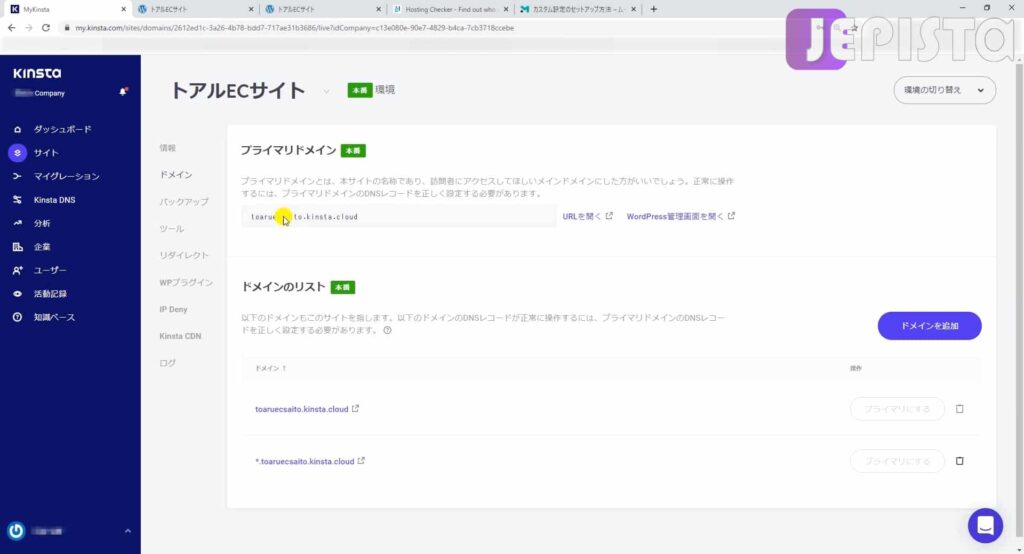Viewport: 1024px width, 554px height.
Task: Click the analytics chart icon
Action: 18,223
